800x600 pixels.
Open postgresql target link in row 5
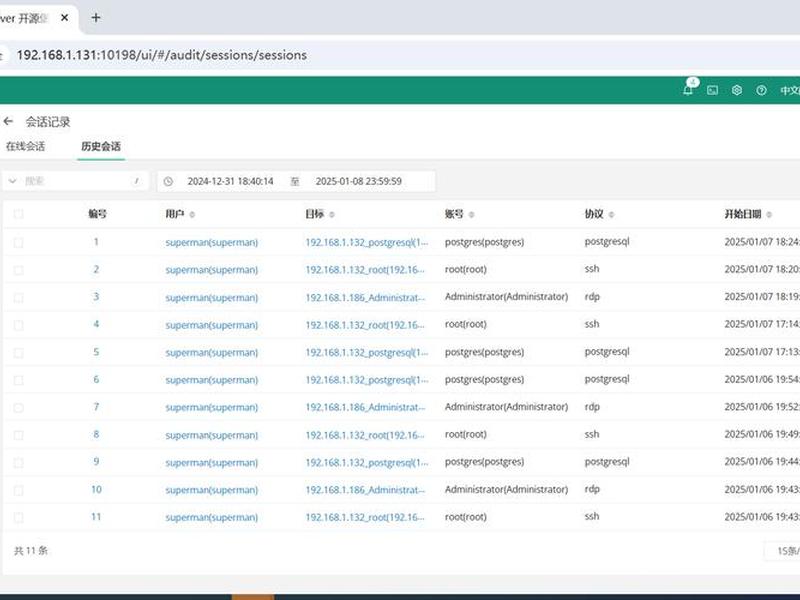tap(367, 353)
